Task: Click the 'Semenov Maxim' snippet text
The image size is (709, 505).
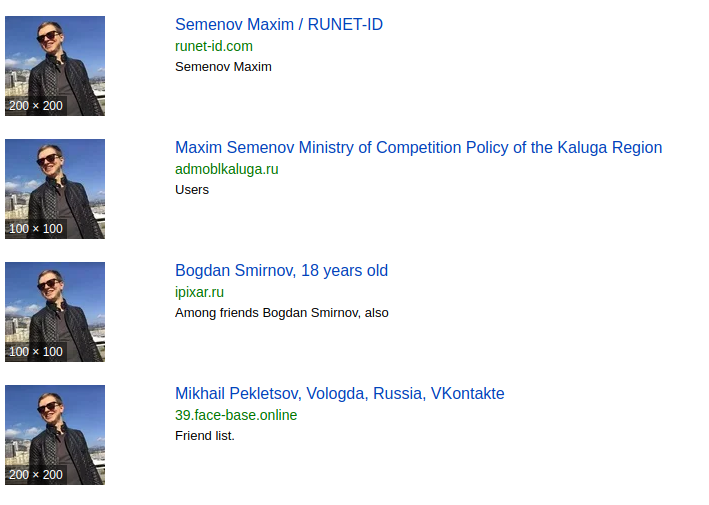Action: click(x=223, y=67)
